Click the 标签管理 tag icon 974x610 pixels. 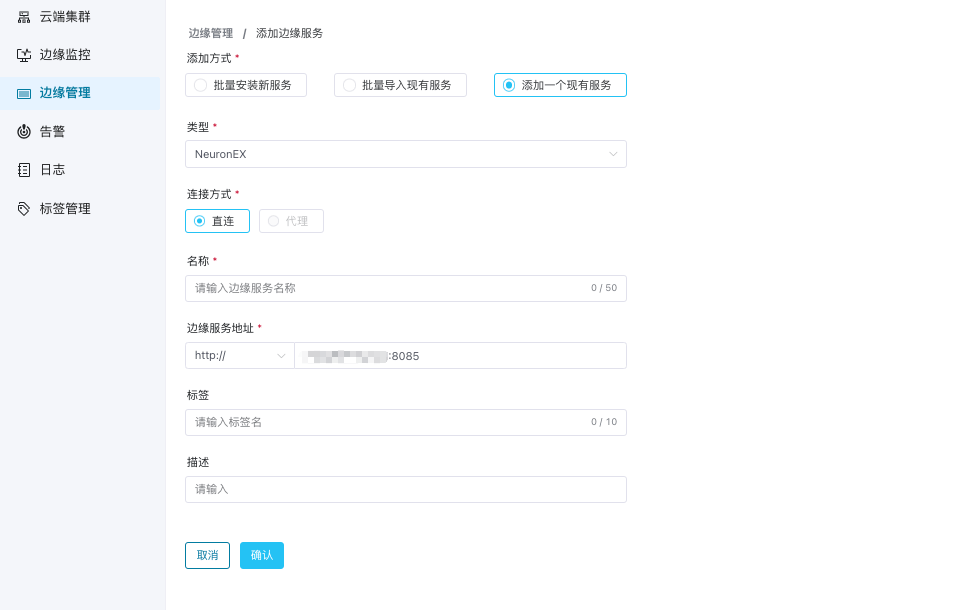tap(24, 209)
